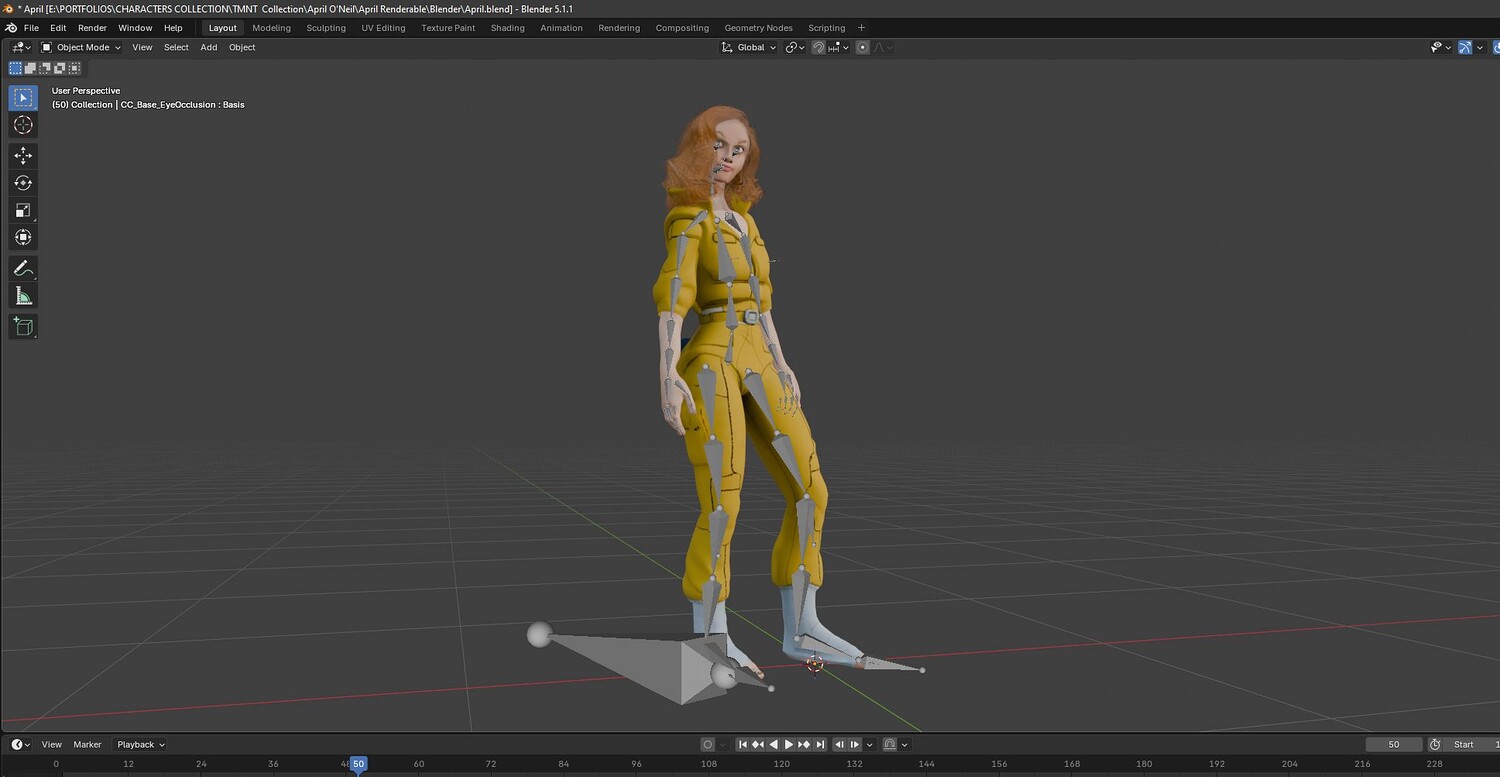
Task: Open the Playback popover in the timeline
Action: (140, 745)
